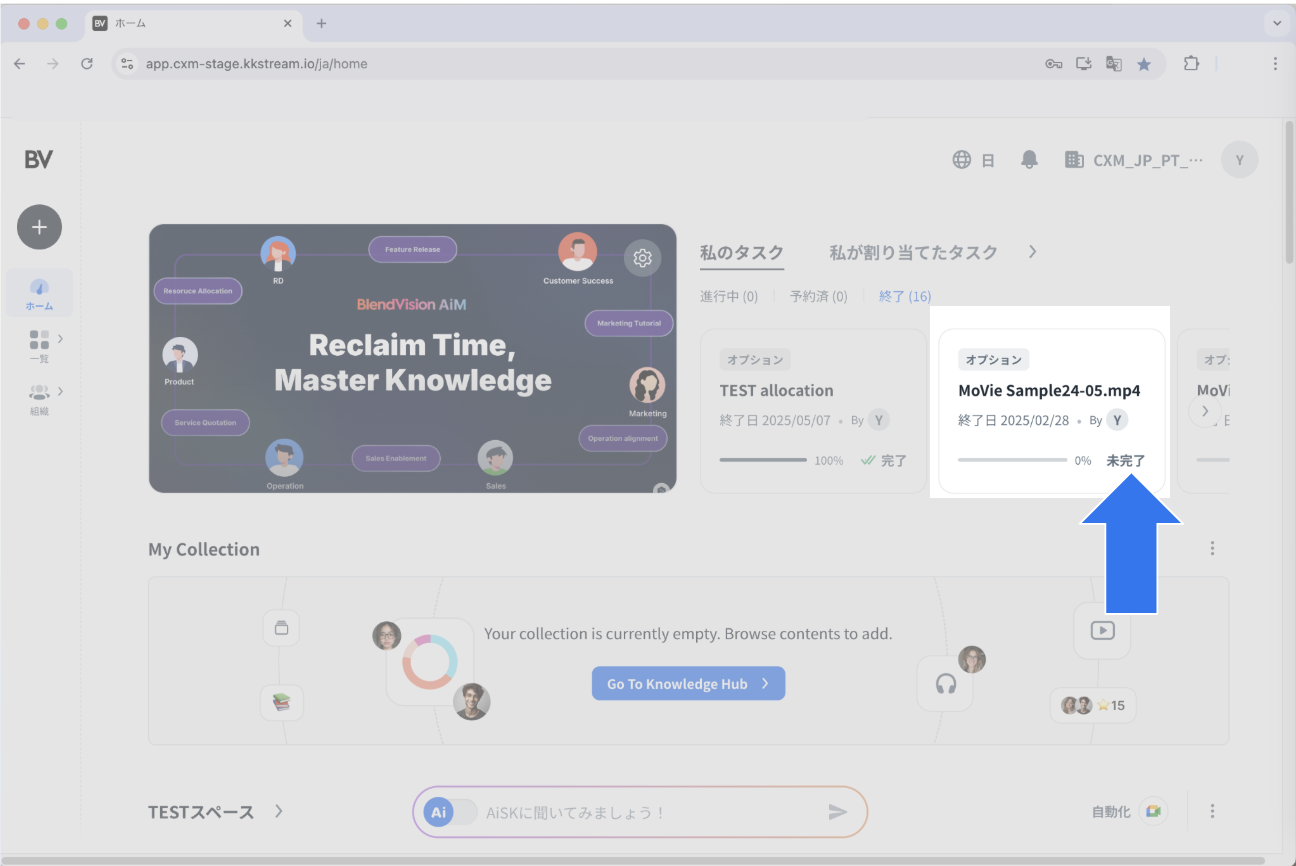The height and width of the screenshot is (866, 1296).
Task: Click the video play icon in collection
Action: tap(1102, 631)
